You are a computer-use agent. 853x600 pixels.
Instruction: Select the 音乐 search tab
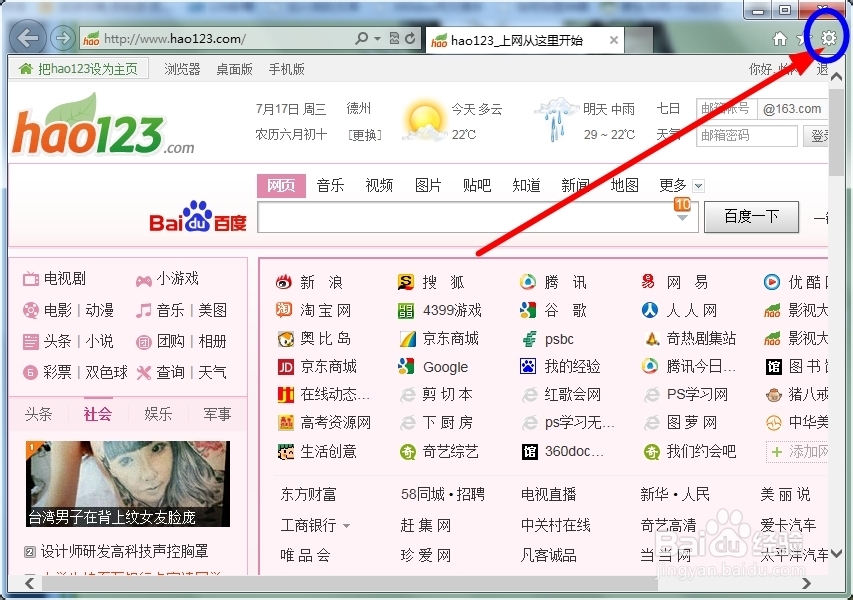pyautogui.click(x=330, y=185)
